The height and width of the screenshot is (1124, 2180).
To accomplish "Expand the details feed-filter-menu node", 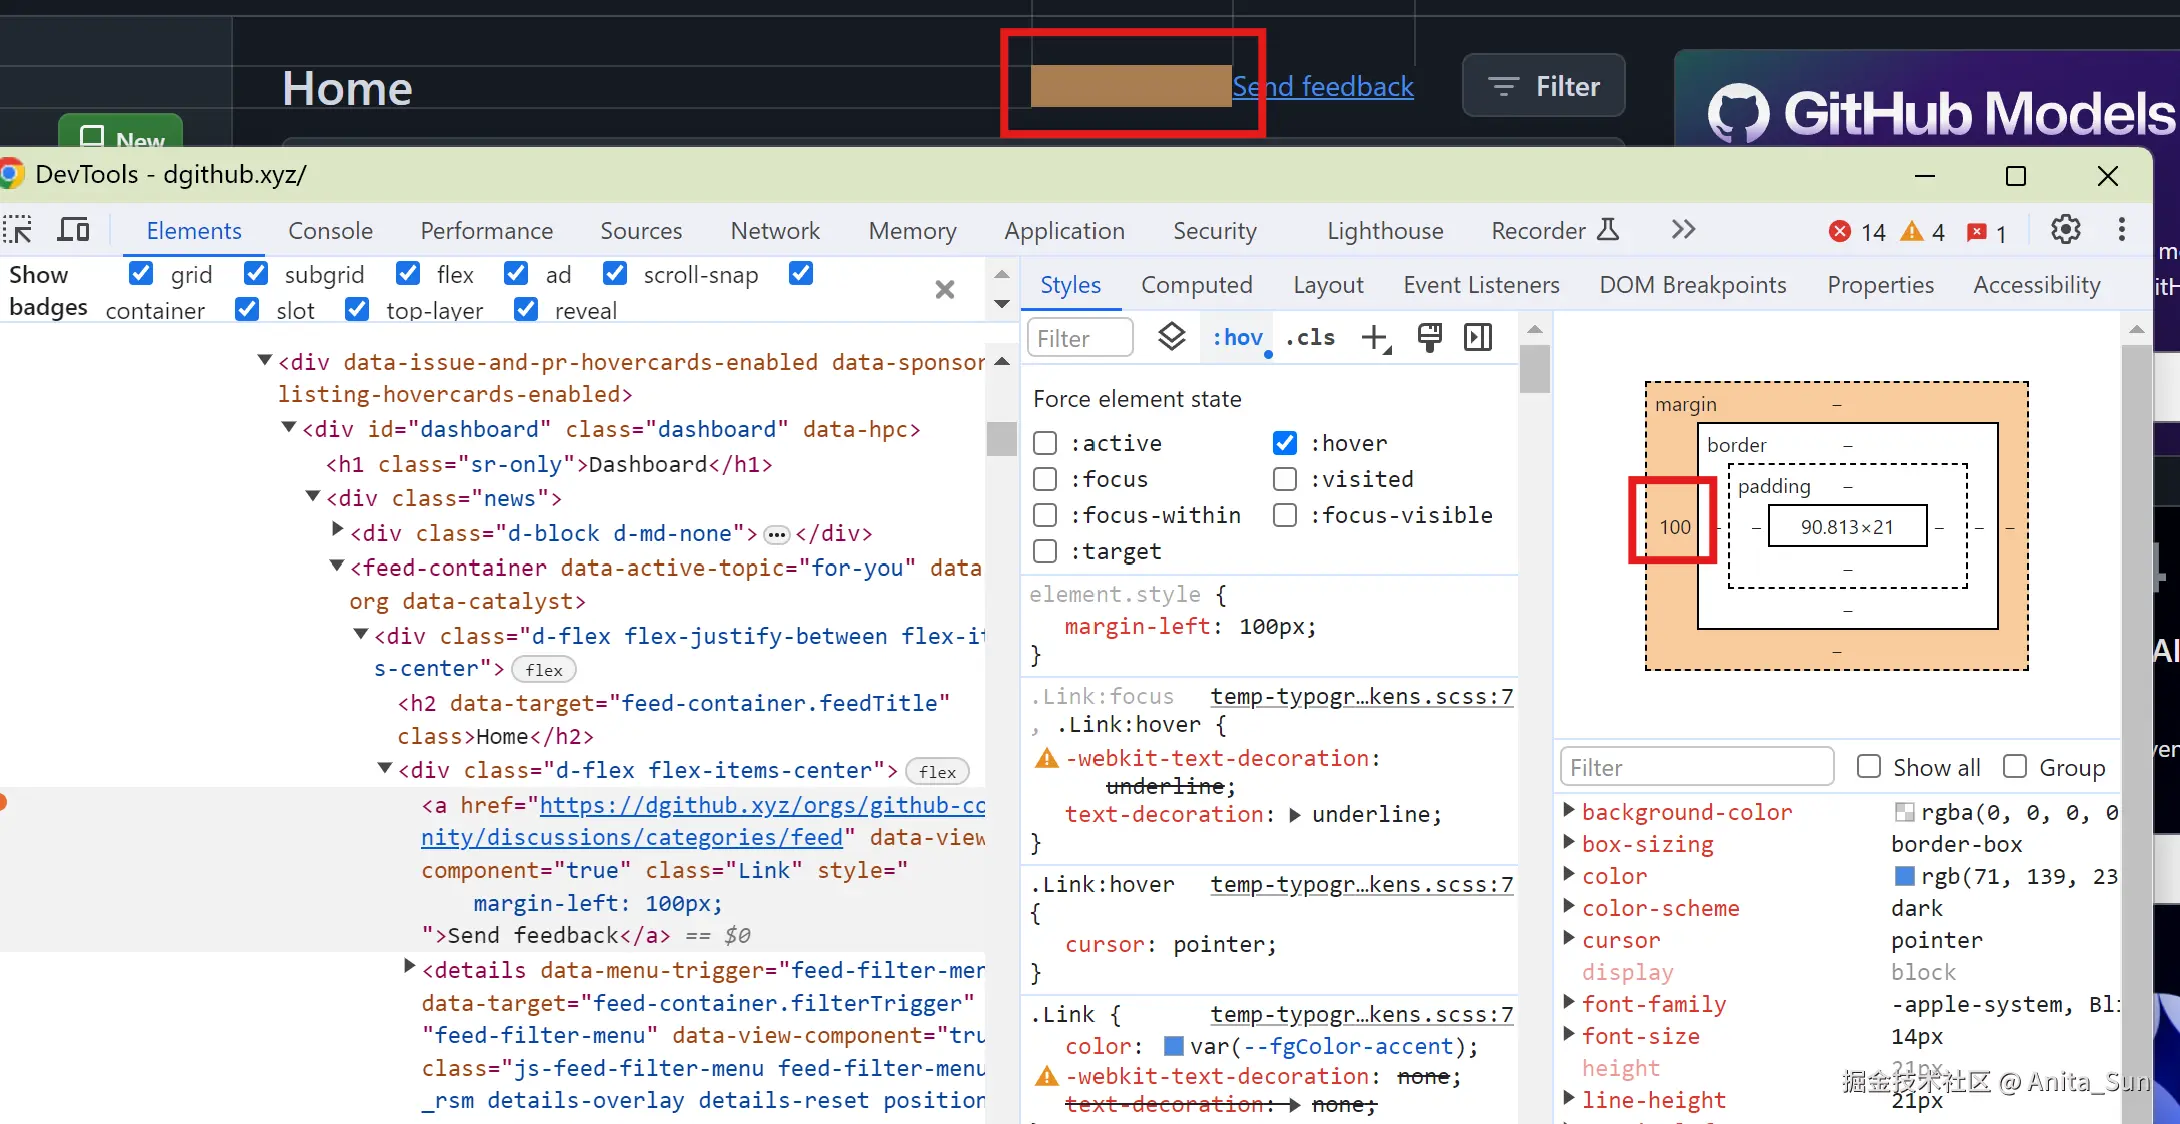I will (x=409, y=966).
